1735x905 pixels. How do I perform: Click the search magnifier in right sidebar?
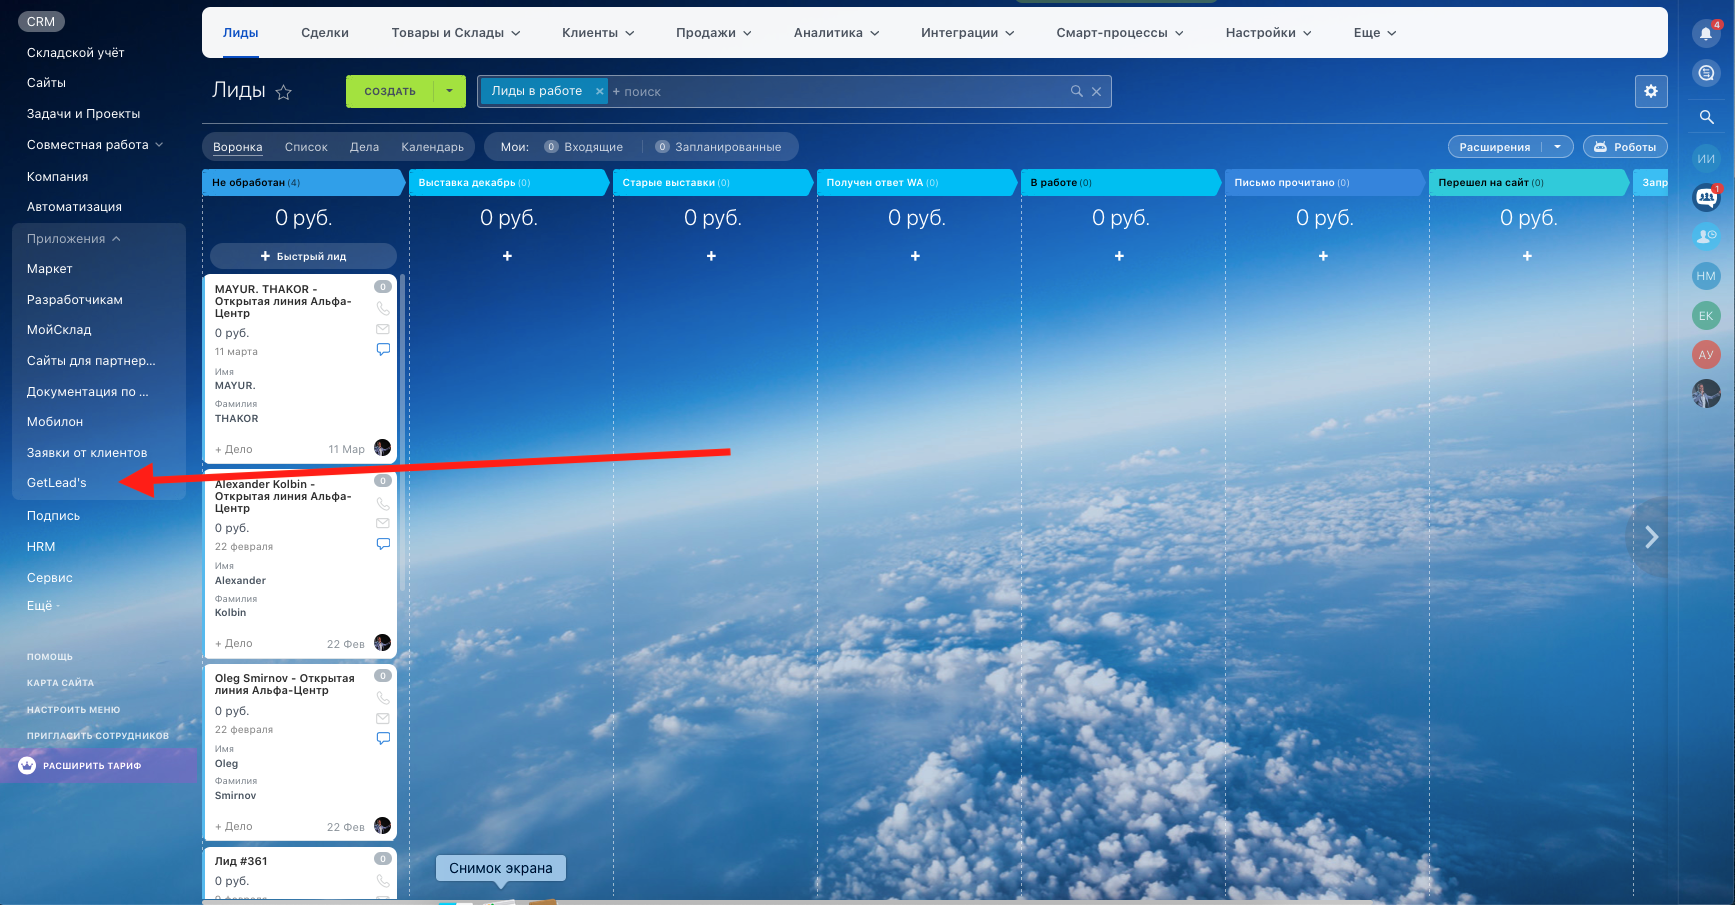[x=1706, y=117]
